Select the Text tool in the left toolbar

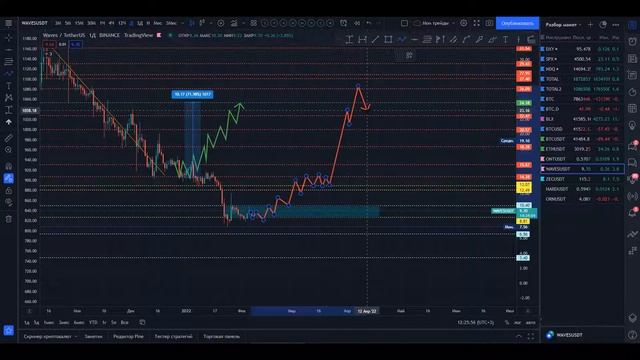coord(9,86)
